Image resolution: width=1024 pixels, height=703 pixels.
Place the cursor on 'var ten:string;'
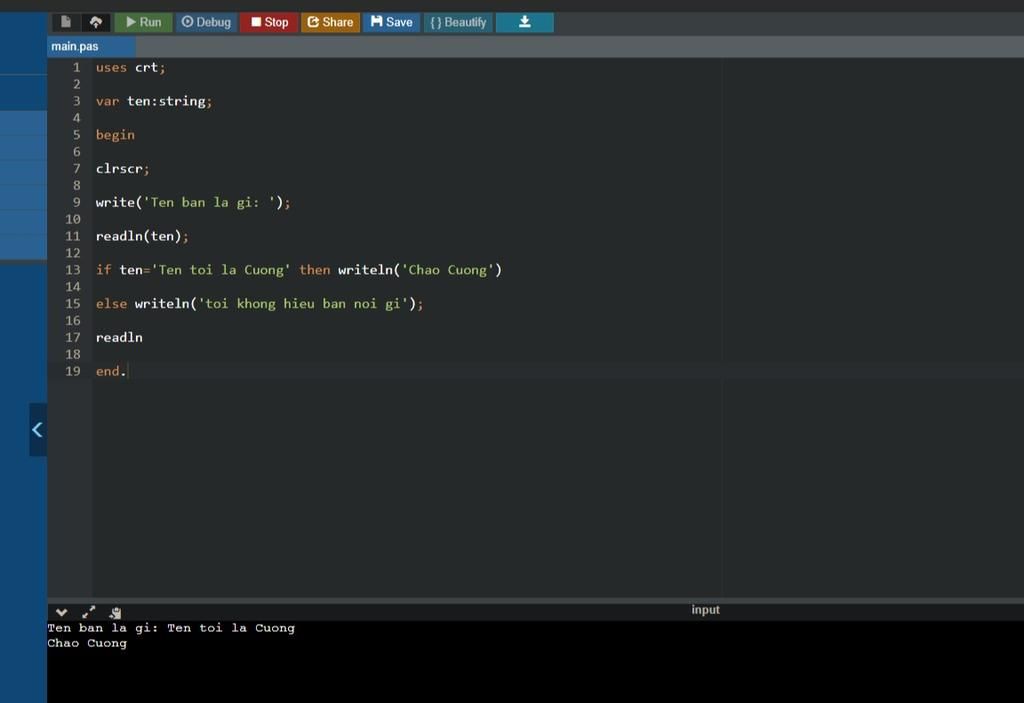[154, 101]
